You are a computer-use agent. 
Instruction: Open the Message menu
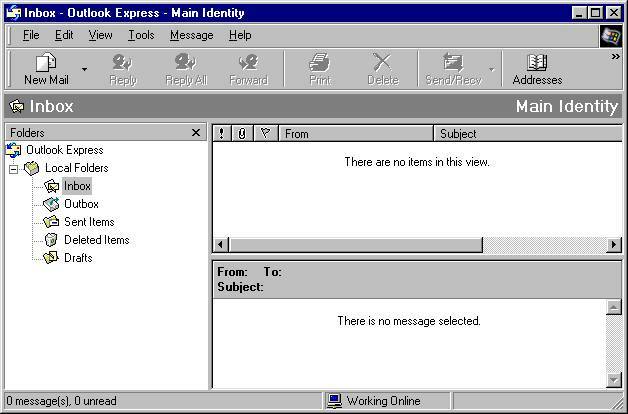click(191, 35)
